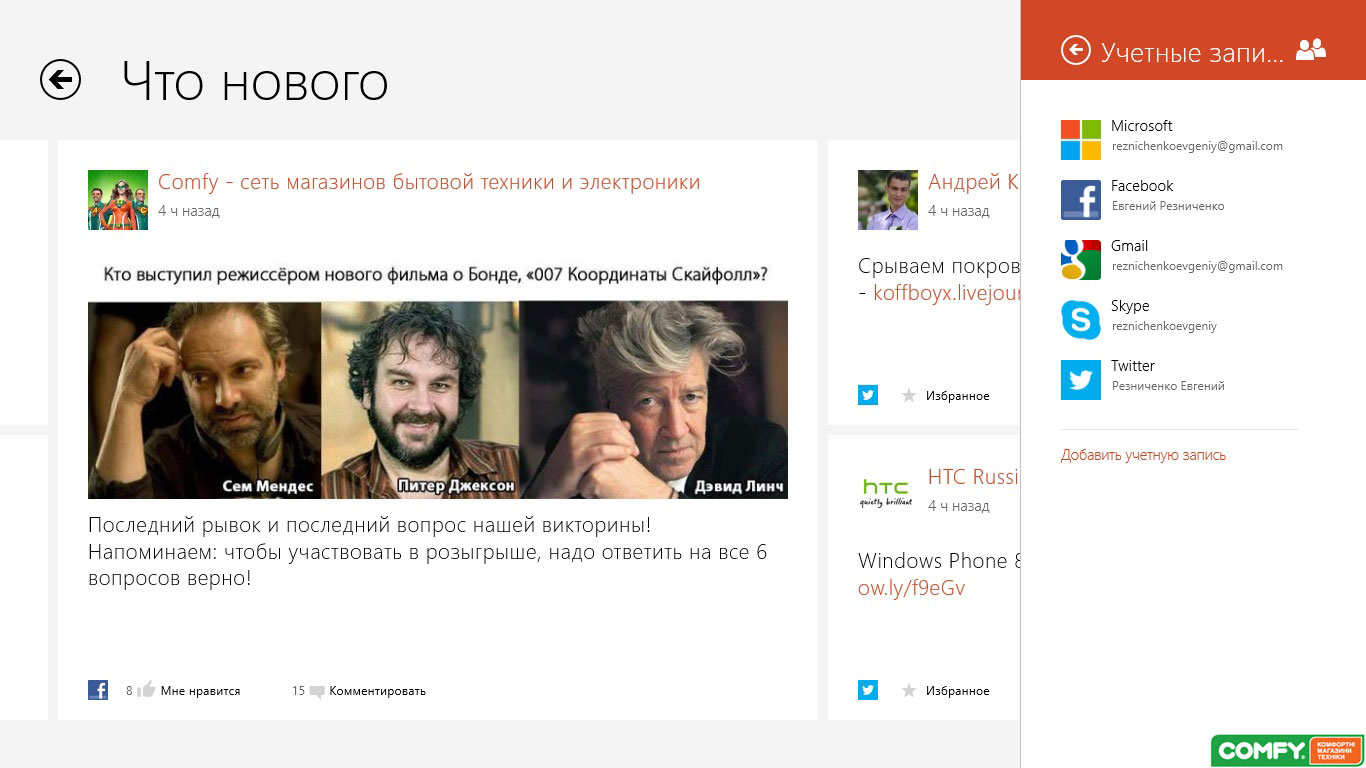Go back from the Что нового page
The width and height of the screenshot is (1366, 768).
(x=60, y=80)
